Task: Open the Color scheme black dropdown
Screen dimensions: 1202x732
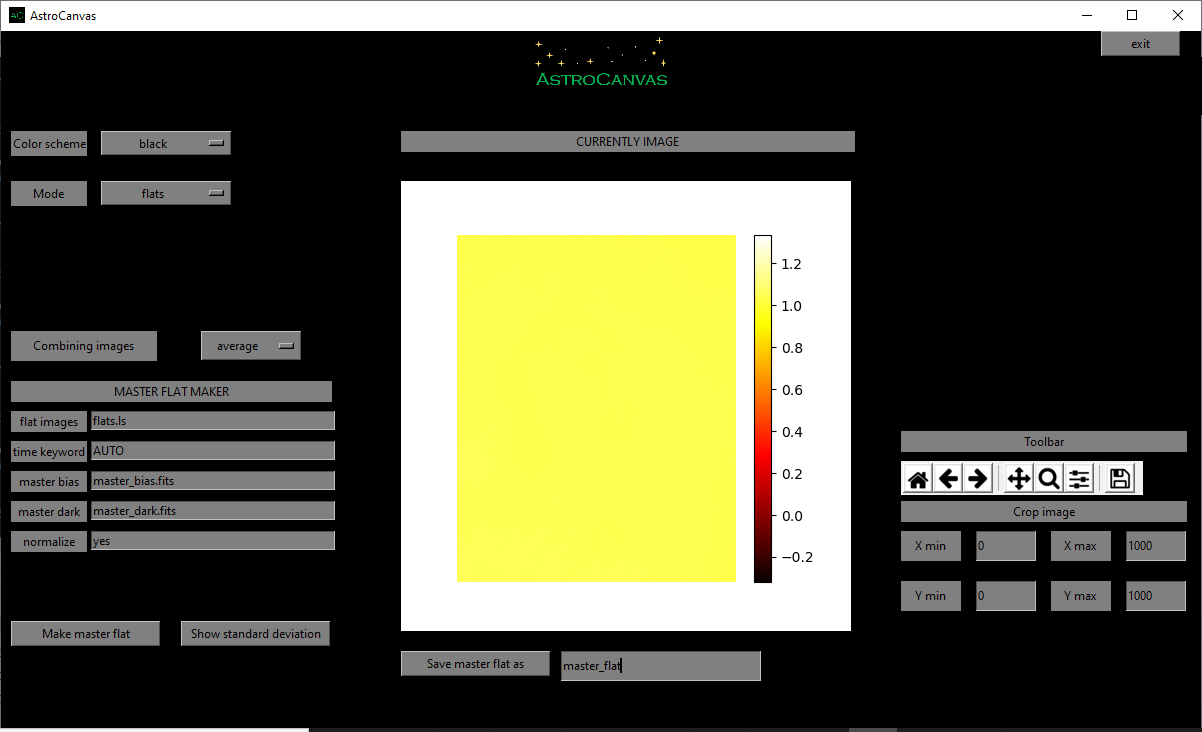Action: 166,143
